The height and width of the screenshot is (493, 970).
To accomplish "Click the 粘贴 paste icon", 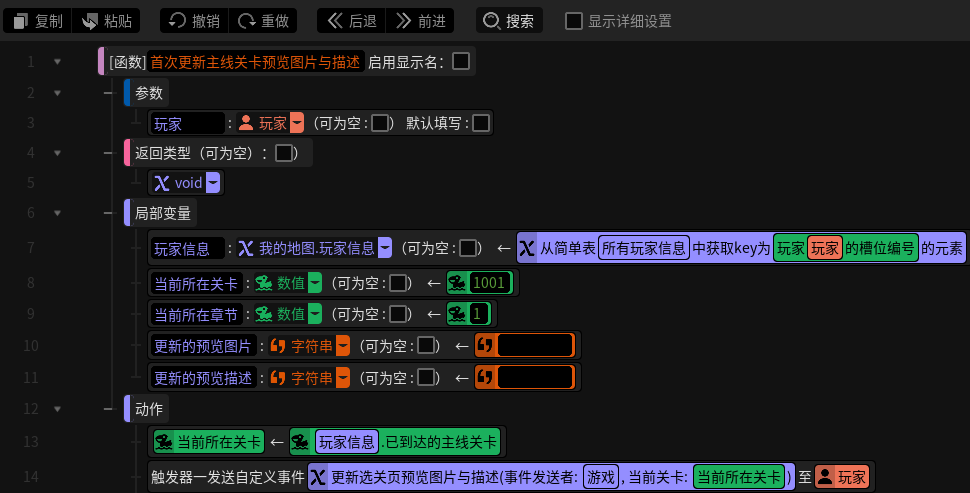I will coord(90,21).
